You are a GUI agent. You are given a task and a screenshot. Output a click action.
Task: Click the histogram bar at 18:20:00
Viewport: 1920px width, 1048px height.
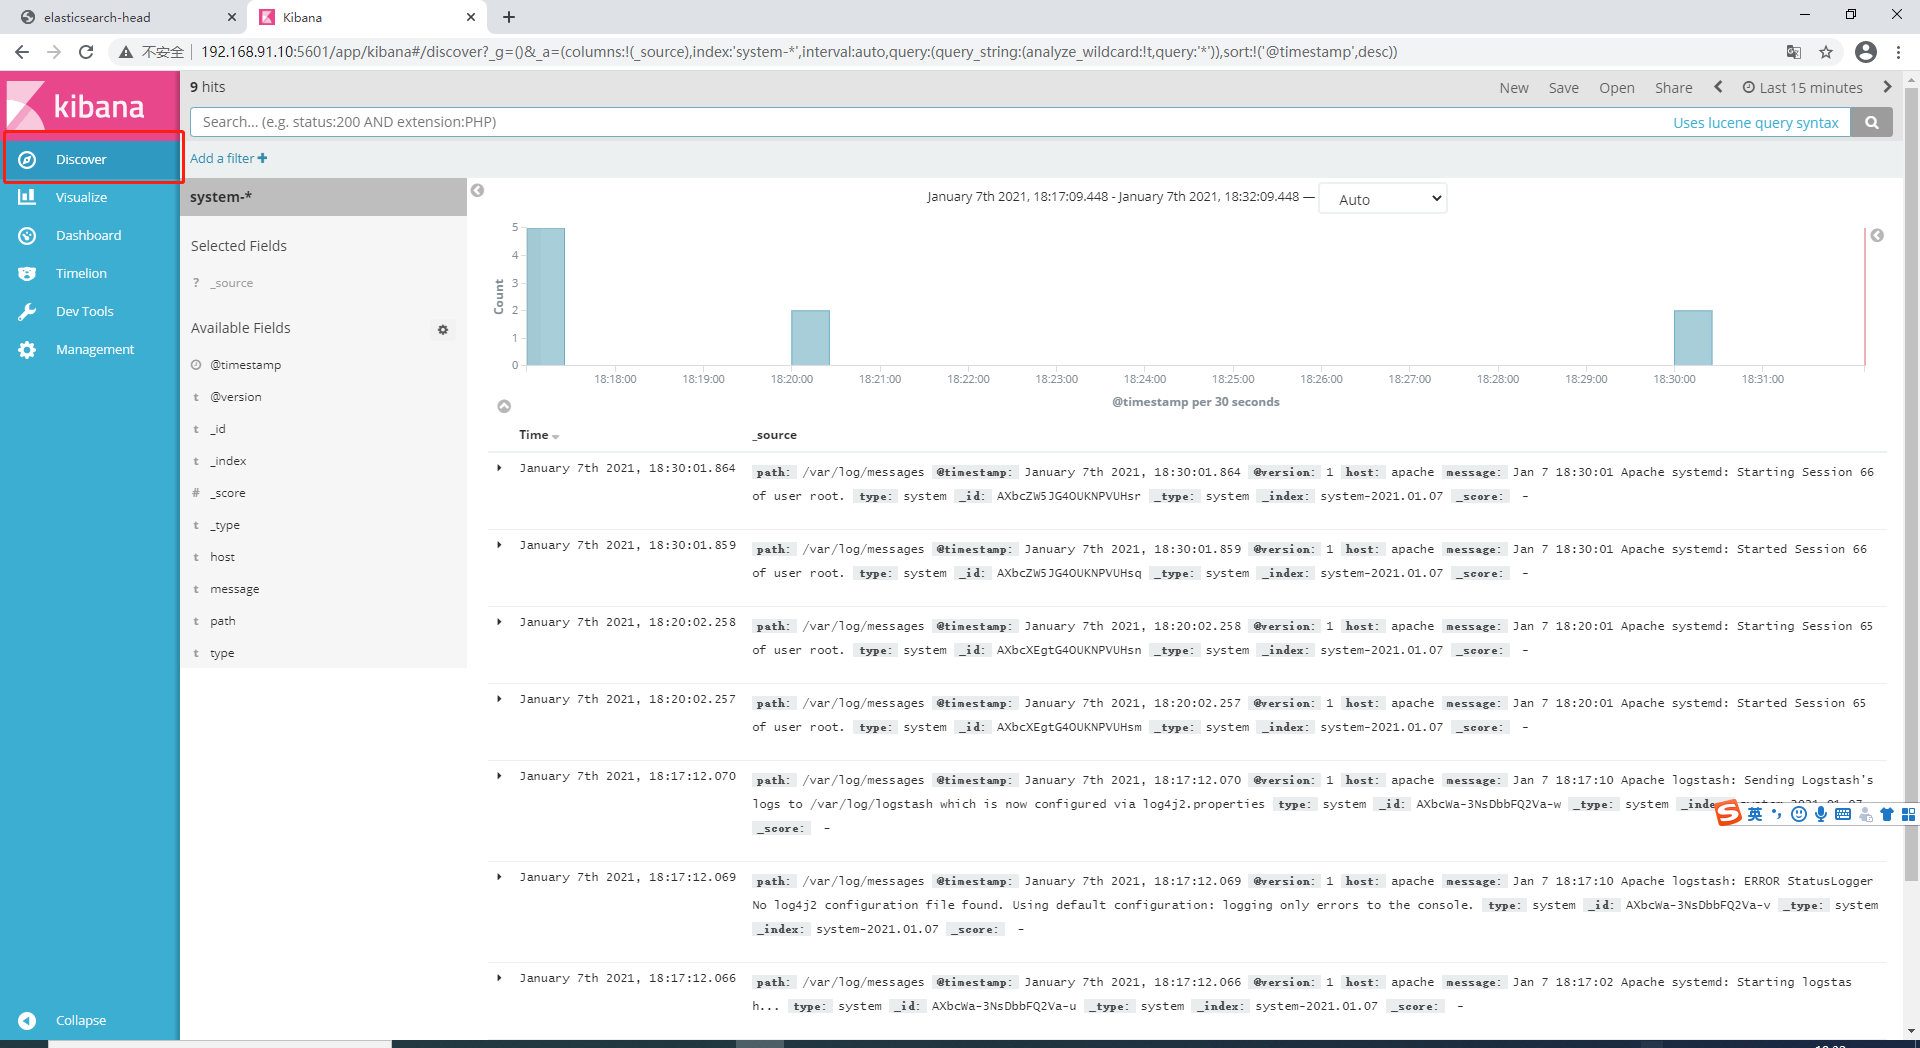[x=810, y=338]
